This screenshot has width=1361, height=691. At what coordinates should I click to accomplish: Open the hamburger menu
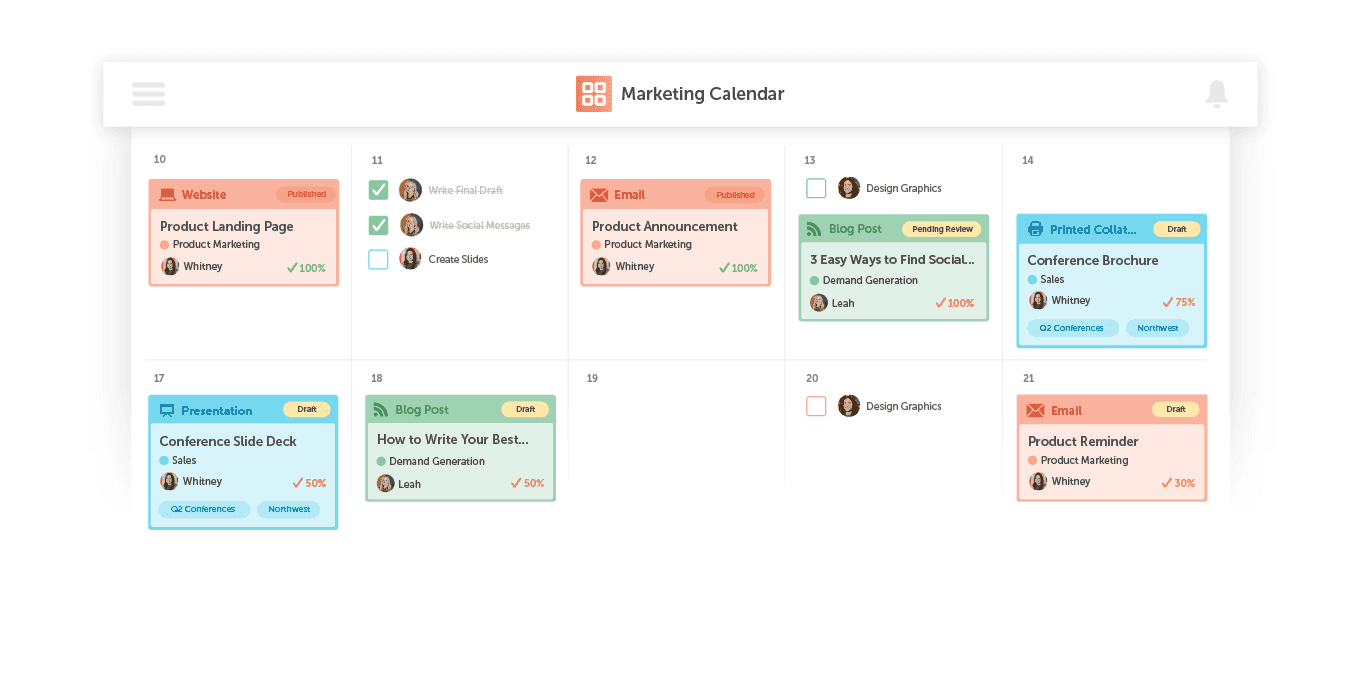[x=148, y=93]
